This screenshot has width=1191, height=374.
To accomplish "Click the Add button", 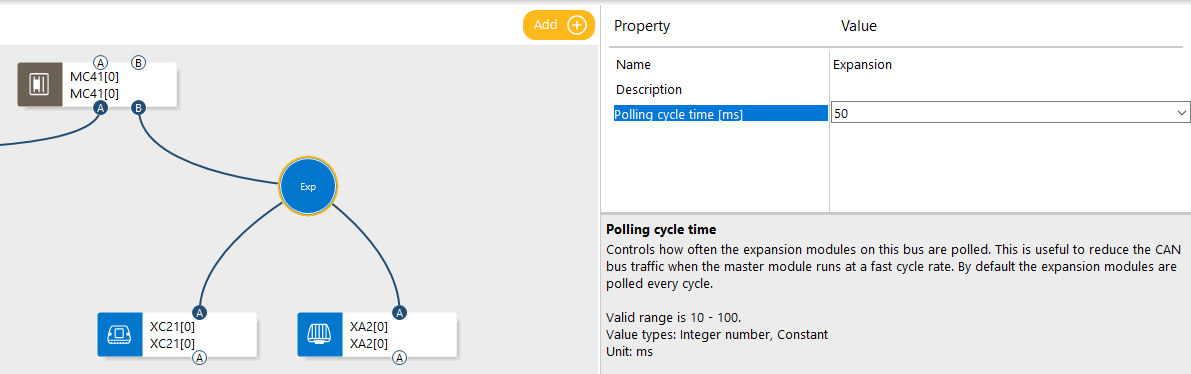I will [559, 25].
